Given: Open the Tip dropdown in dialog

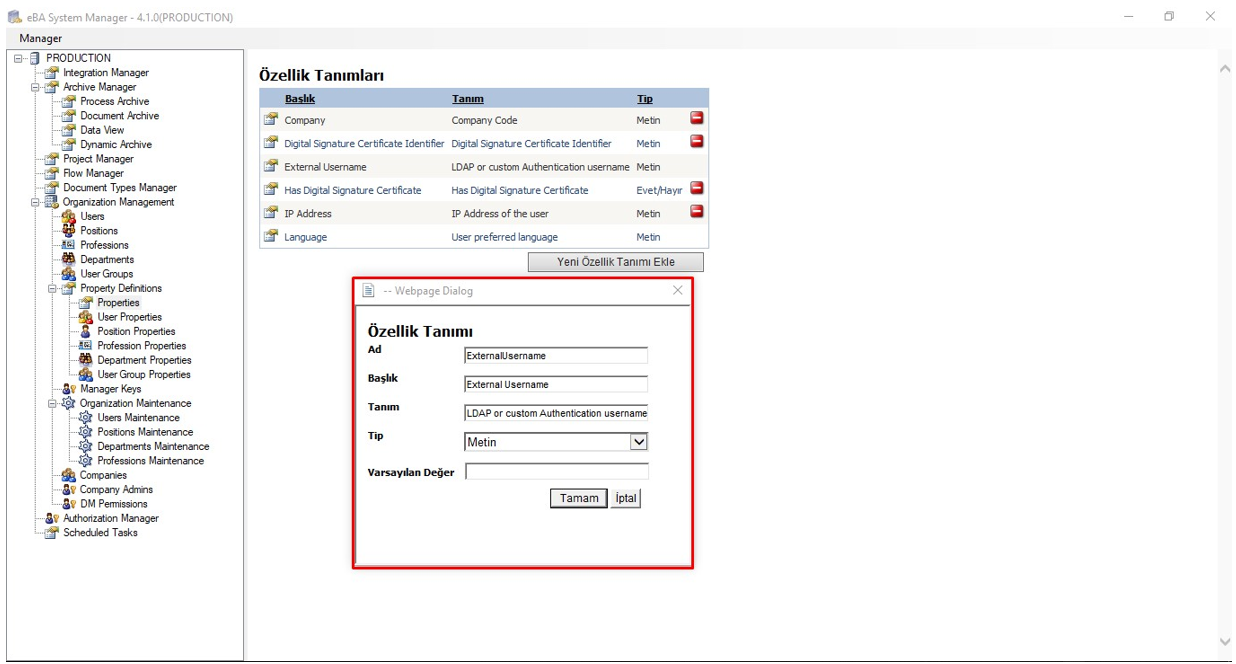Looking at the screenshot, I should (639, 442).
